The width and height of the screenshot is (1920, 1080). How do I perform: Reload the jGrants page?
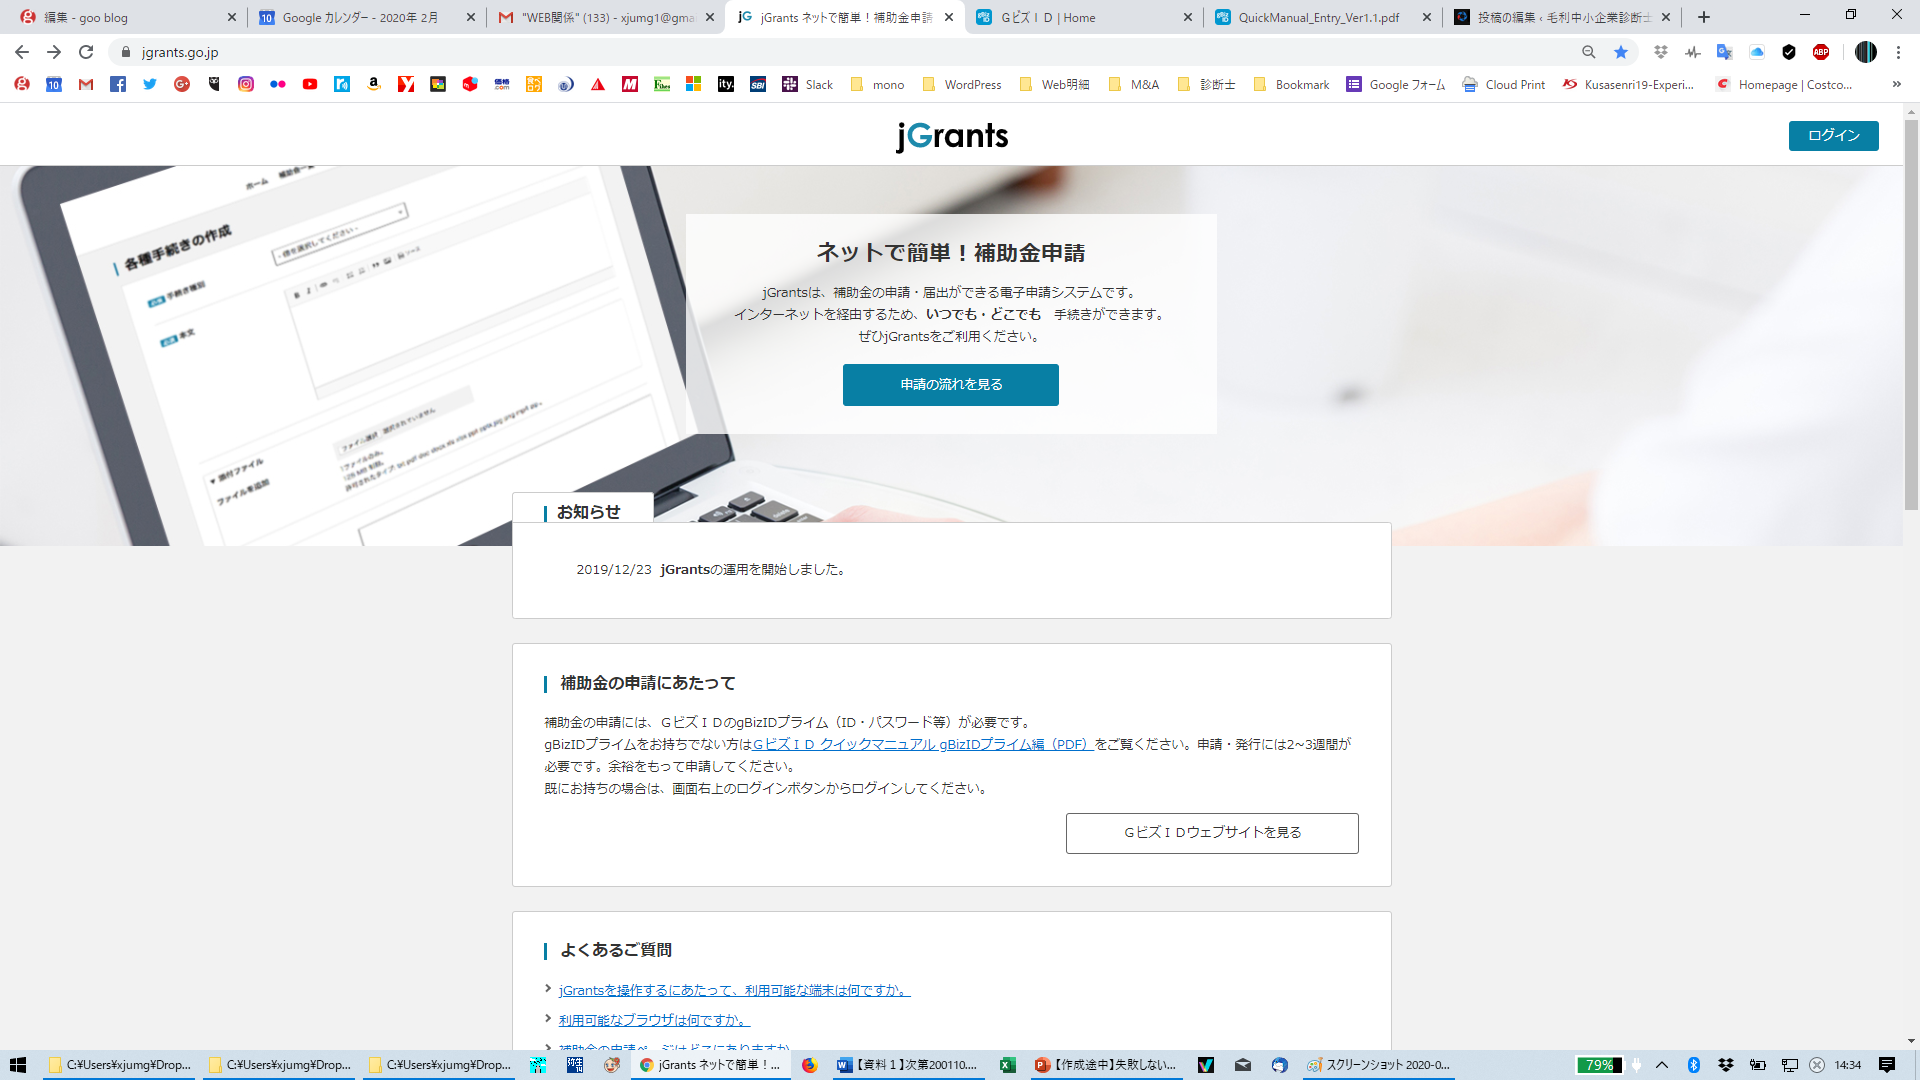tap(86, 52)
